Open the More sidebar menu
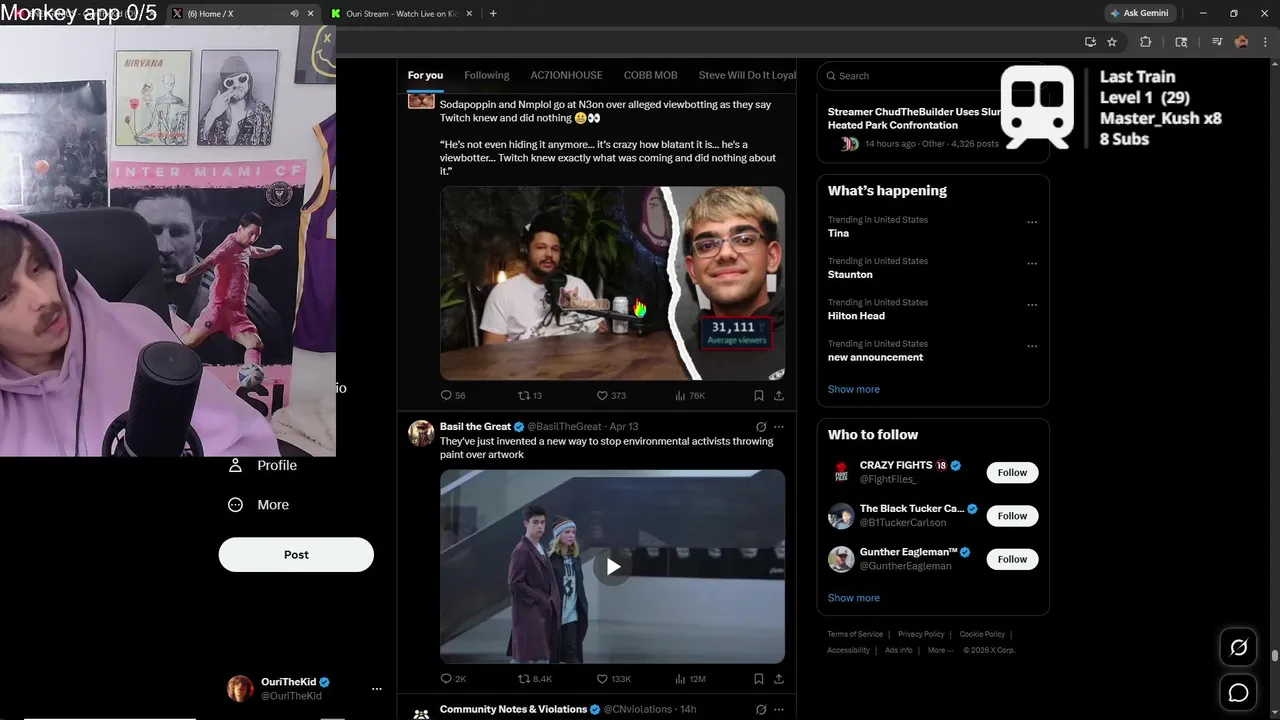The height and width of the screenshot is (720, 1280). pos(259,505)
